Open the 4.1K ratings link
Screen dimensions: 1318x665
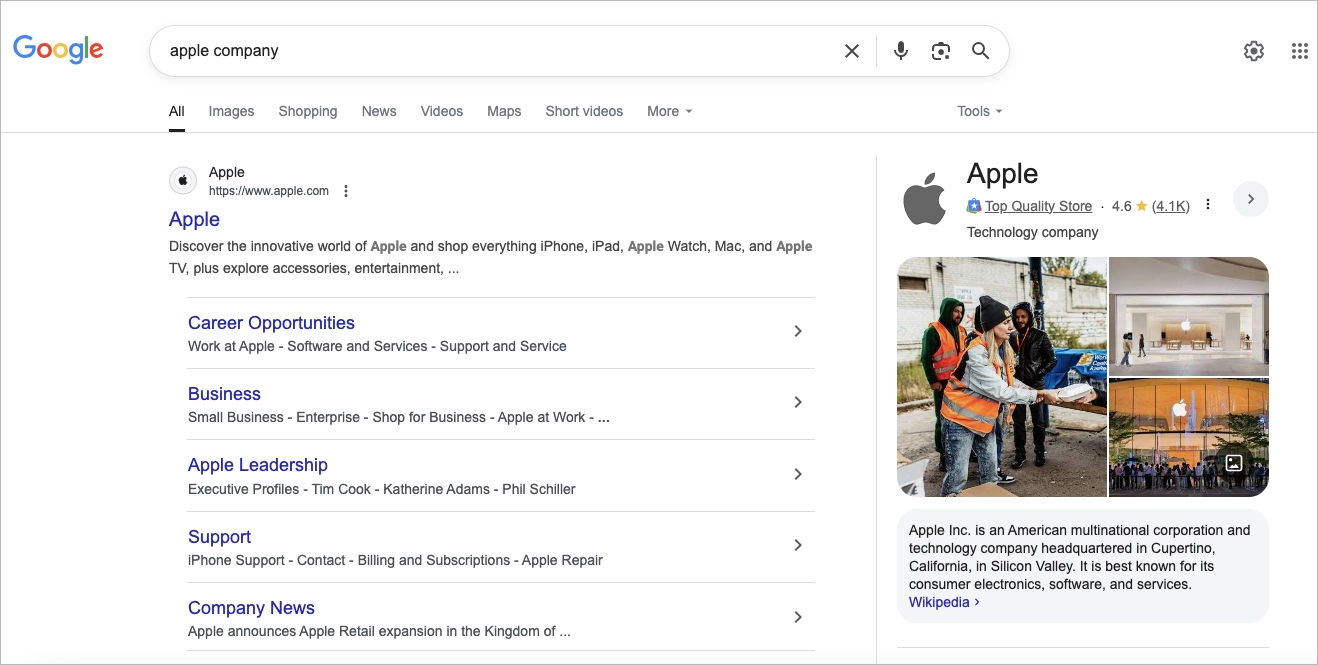1172,205
